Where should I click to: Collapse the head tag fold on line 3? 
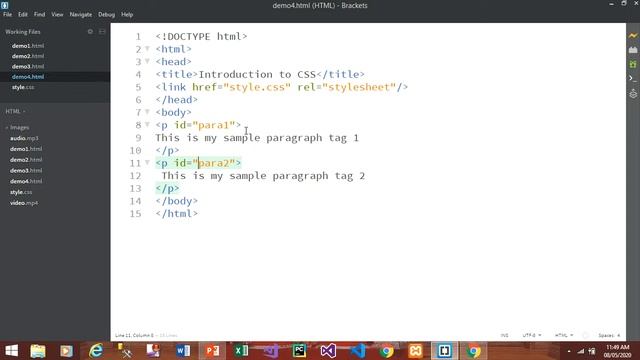coord(147,61)
